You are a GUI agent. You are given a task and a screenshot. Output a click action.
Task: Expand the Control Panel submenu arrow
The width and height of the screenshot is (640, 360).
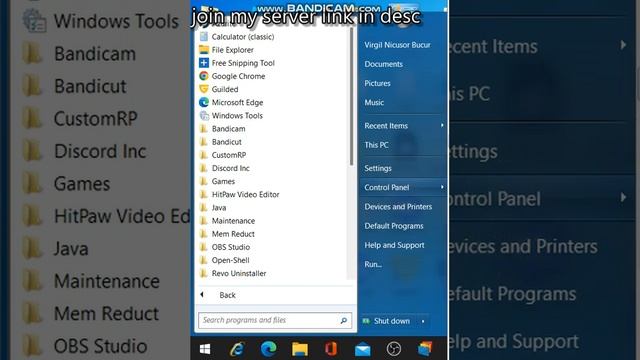tap(442, 187)
